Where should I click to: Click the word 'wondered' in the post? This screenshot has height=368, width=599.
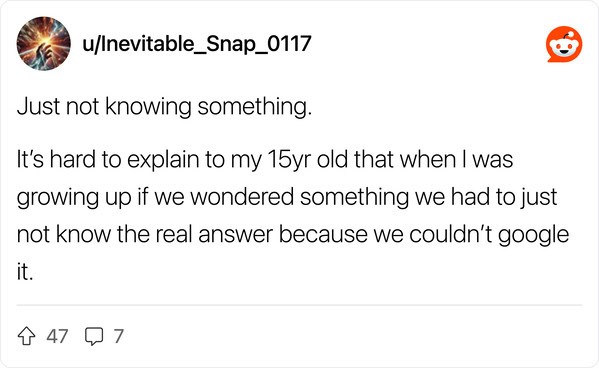(242, 197)
